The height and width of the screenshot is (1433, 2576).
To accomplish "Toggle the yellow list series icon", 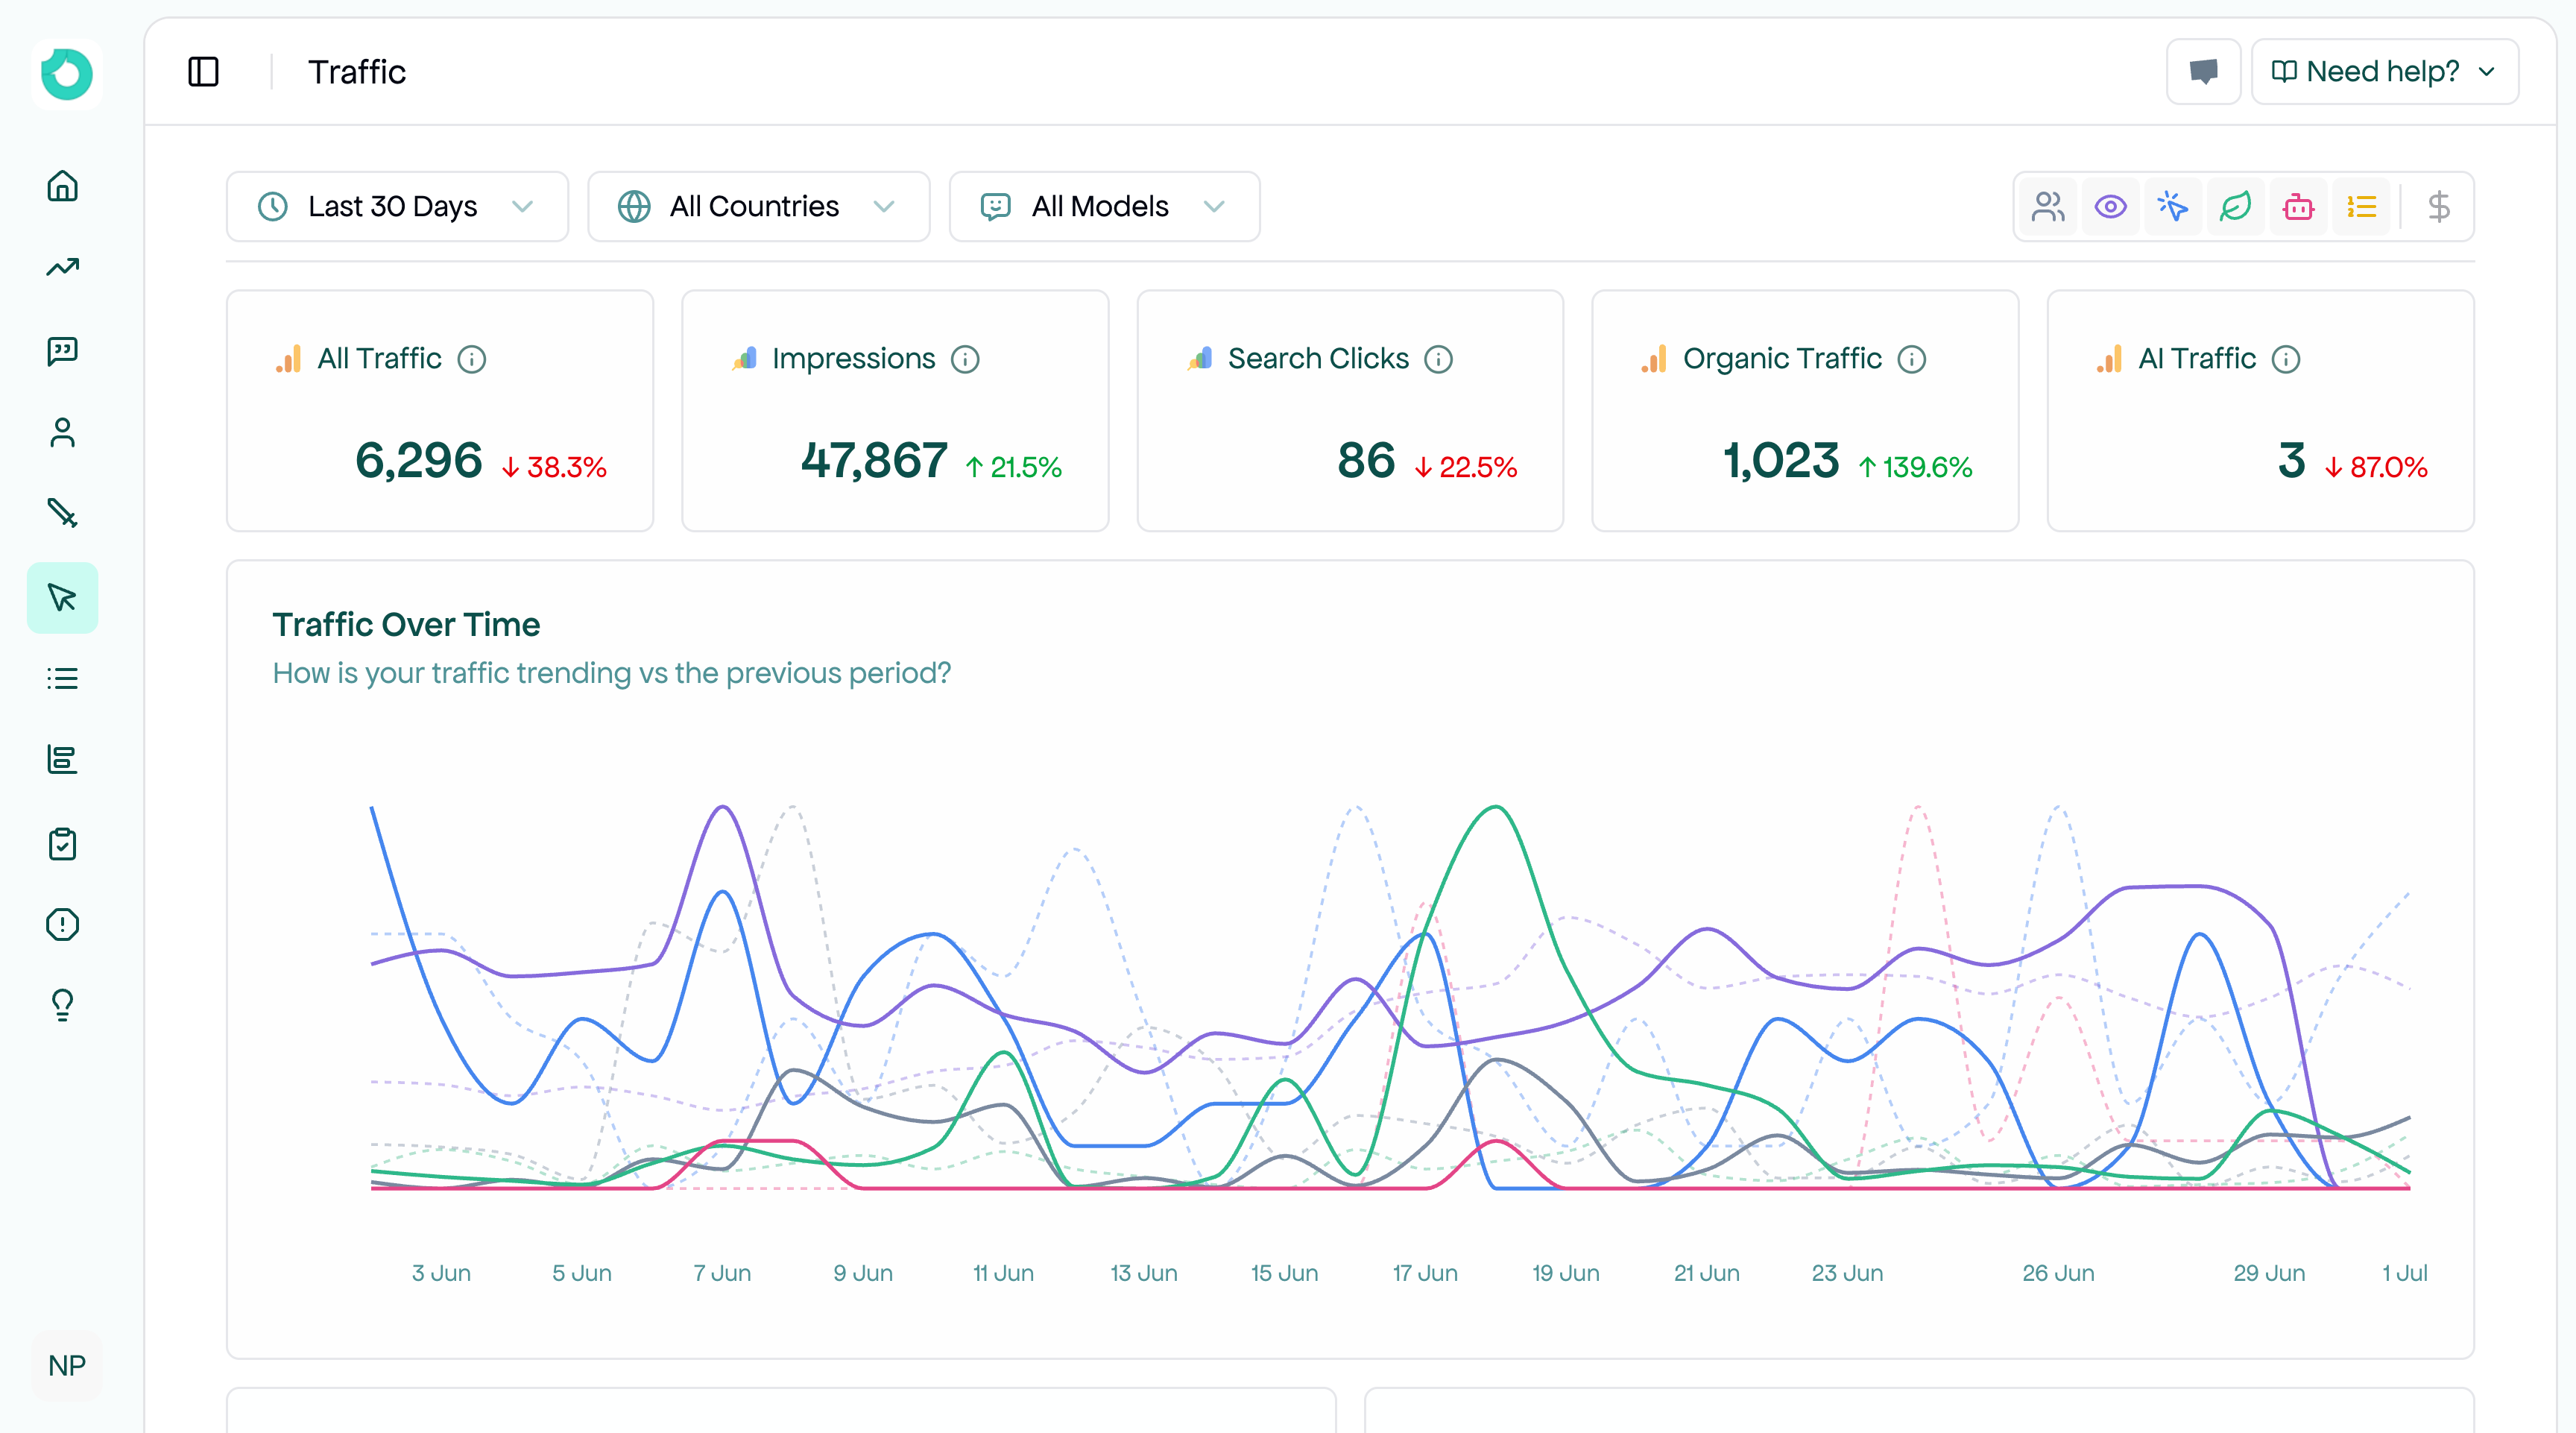I will (x=2361, y=207).
